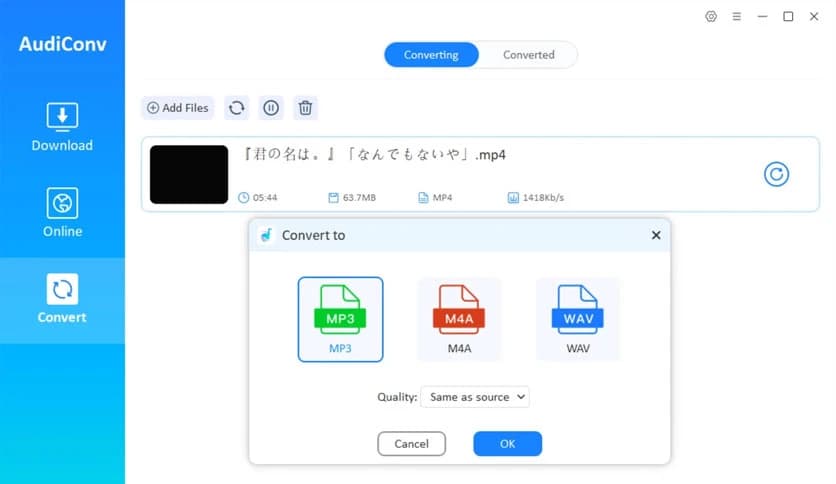This screenshot has width=836, height=484.
Task: Click the 63.7MB file size text
Action: (359, 198)
